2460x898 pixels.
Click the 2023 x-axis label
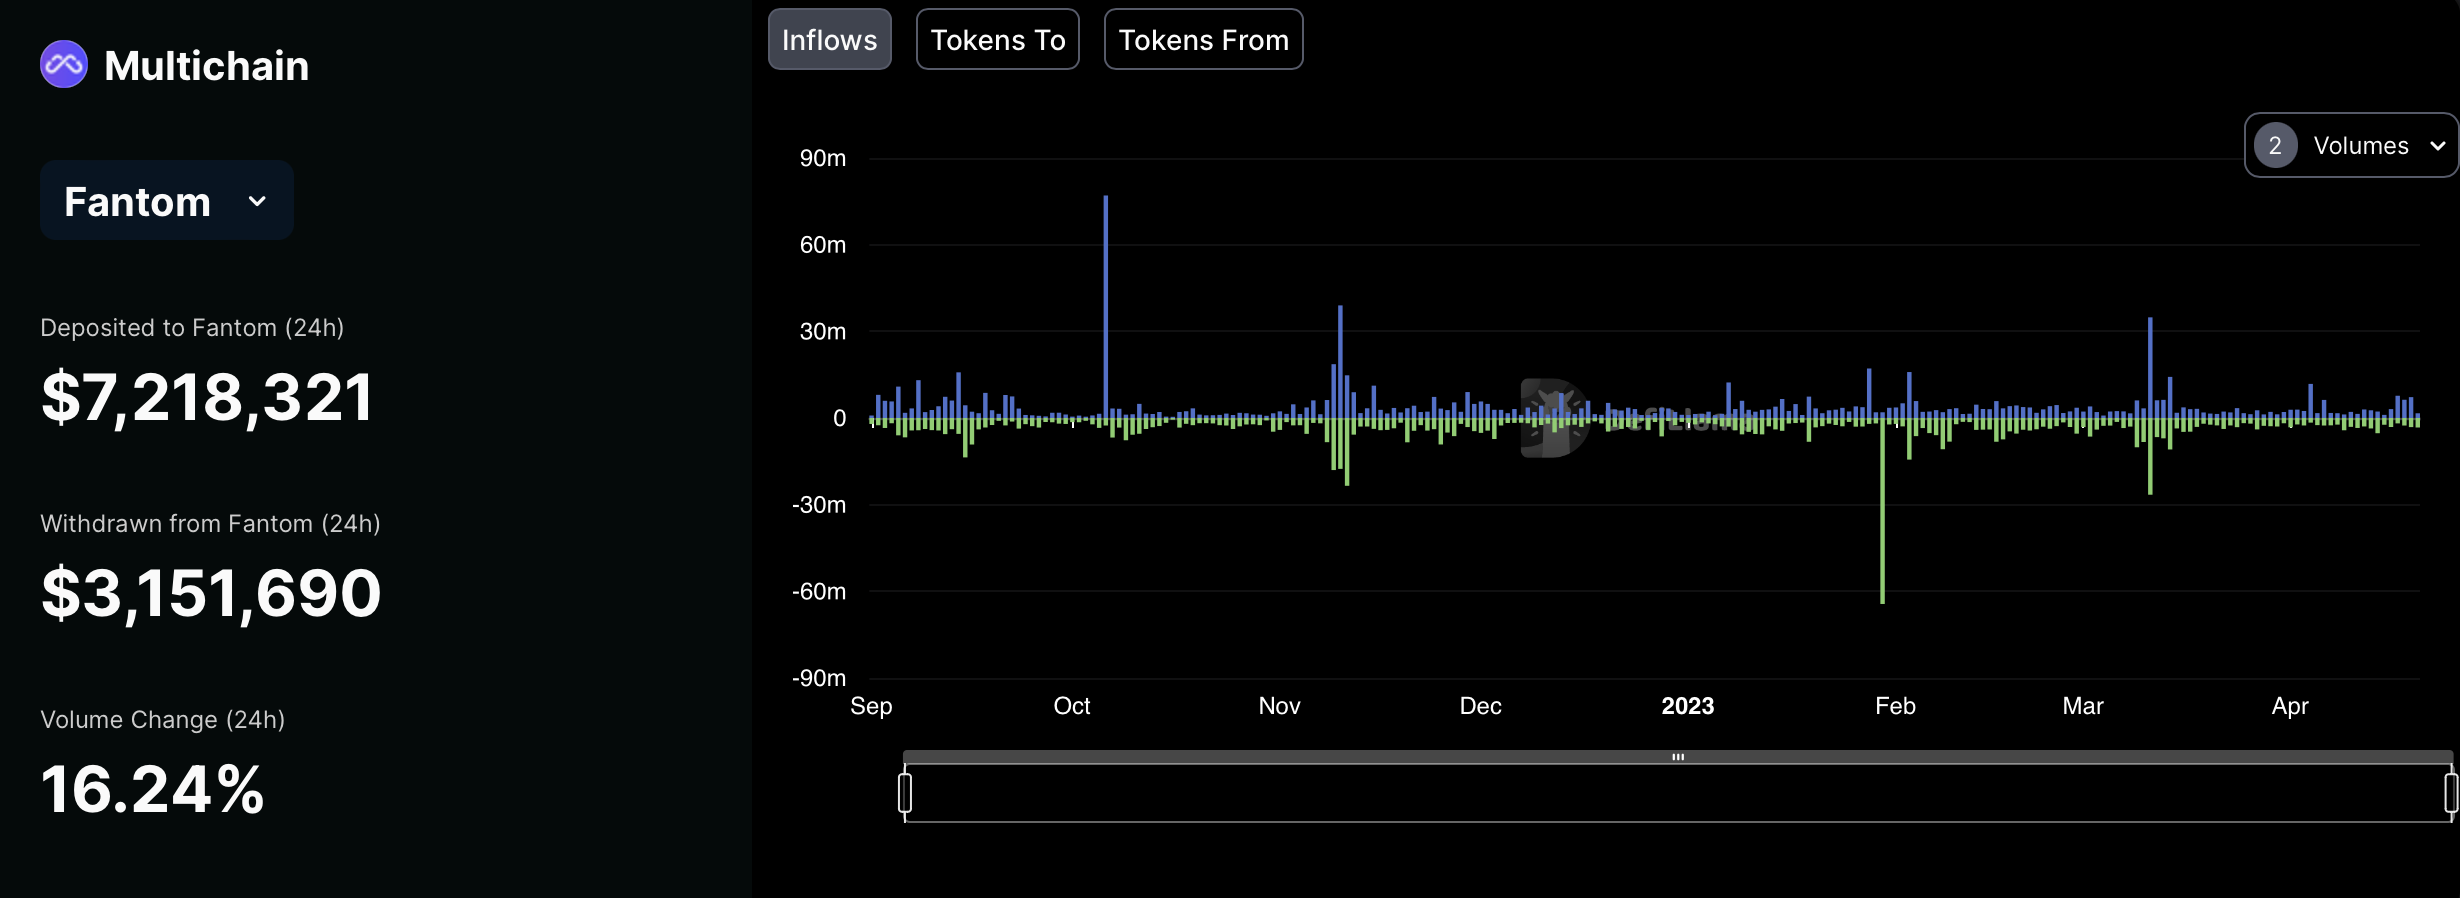pos(1688,706)
